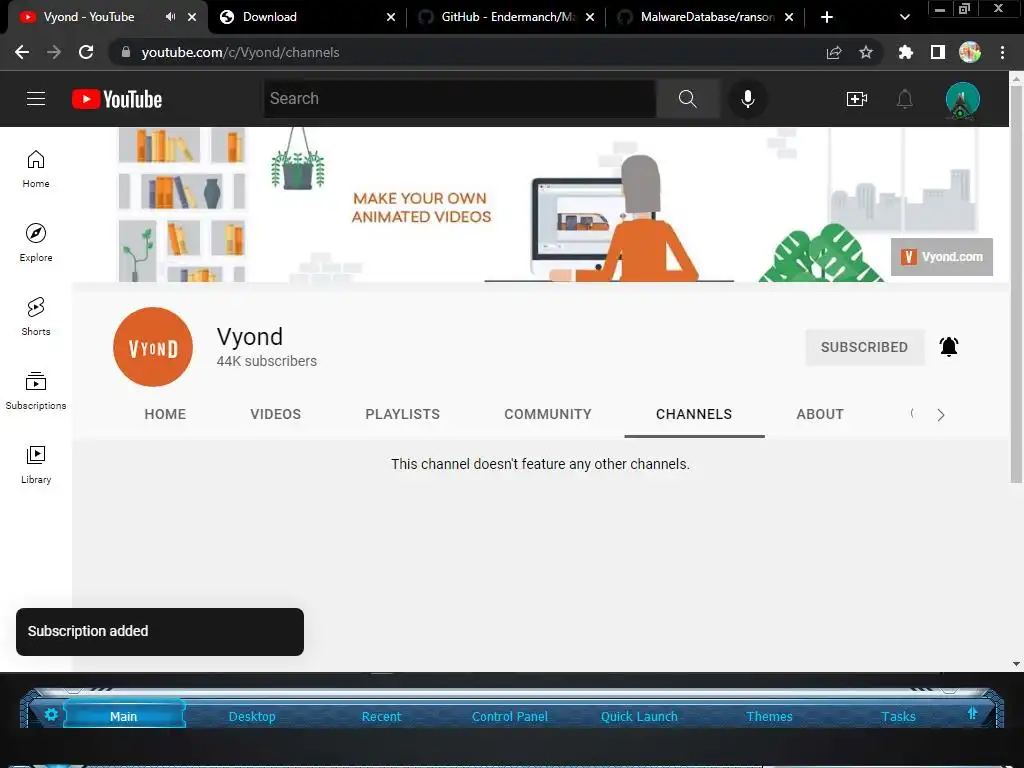Open Themes in the dock bar
The image size is (1024, 768).
(x=769, y=716)
